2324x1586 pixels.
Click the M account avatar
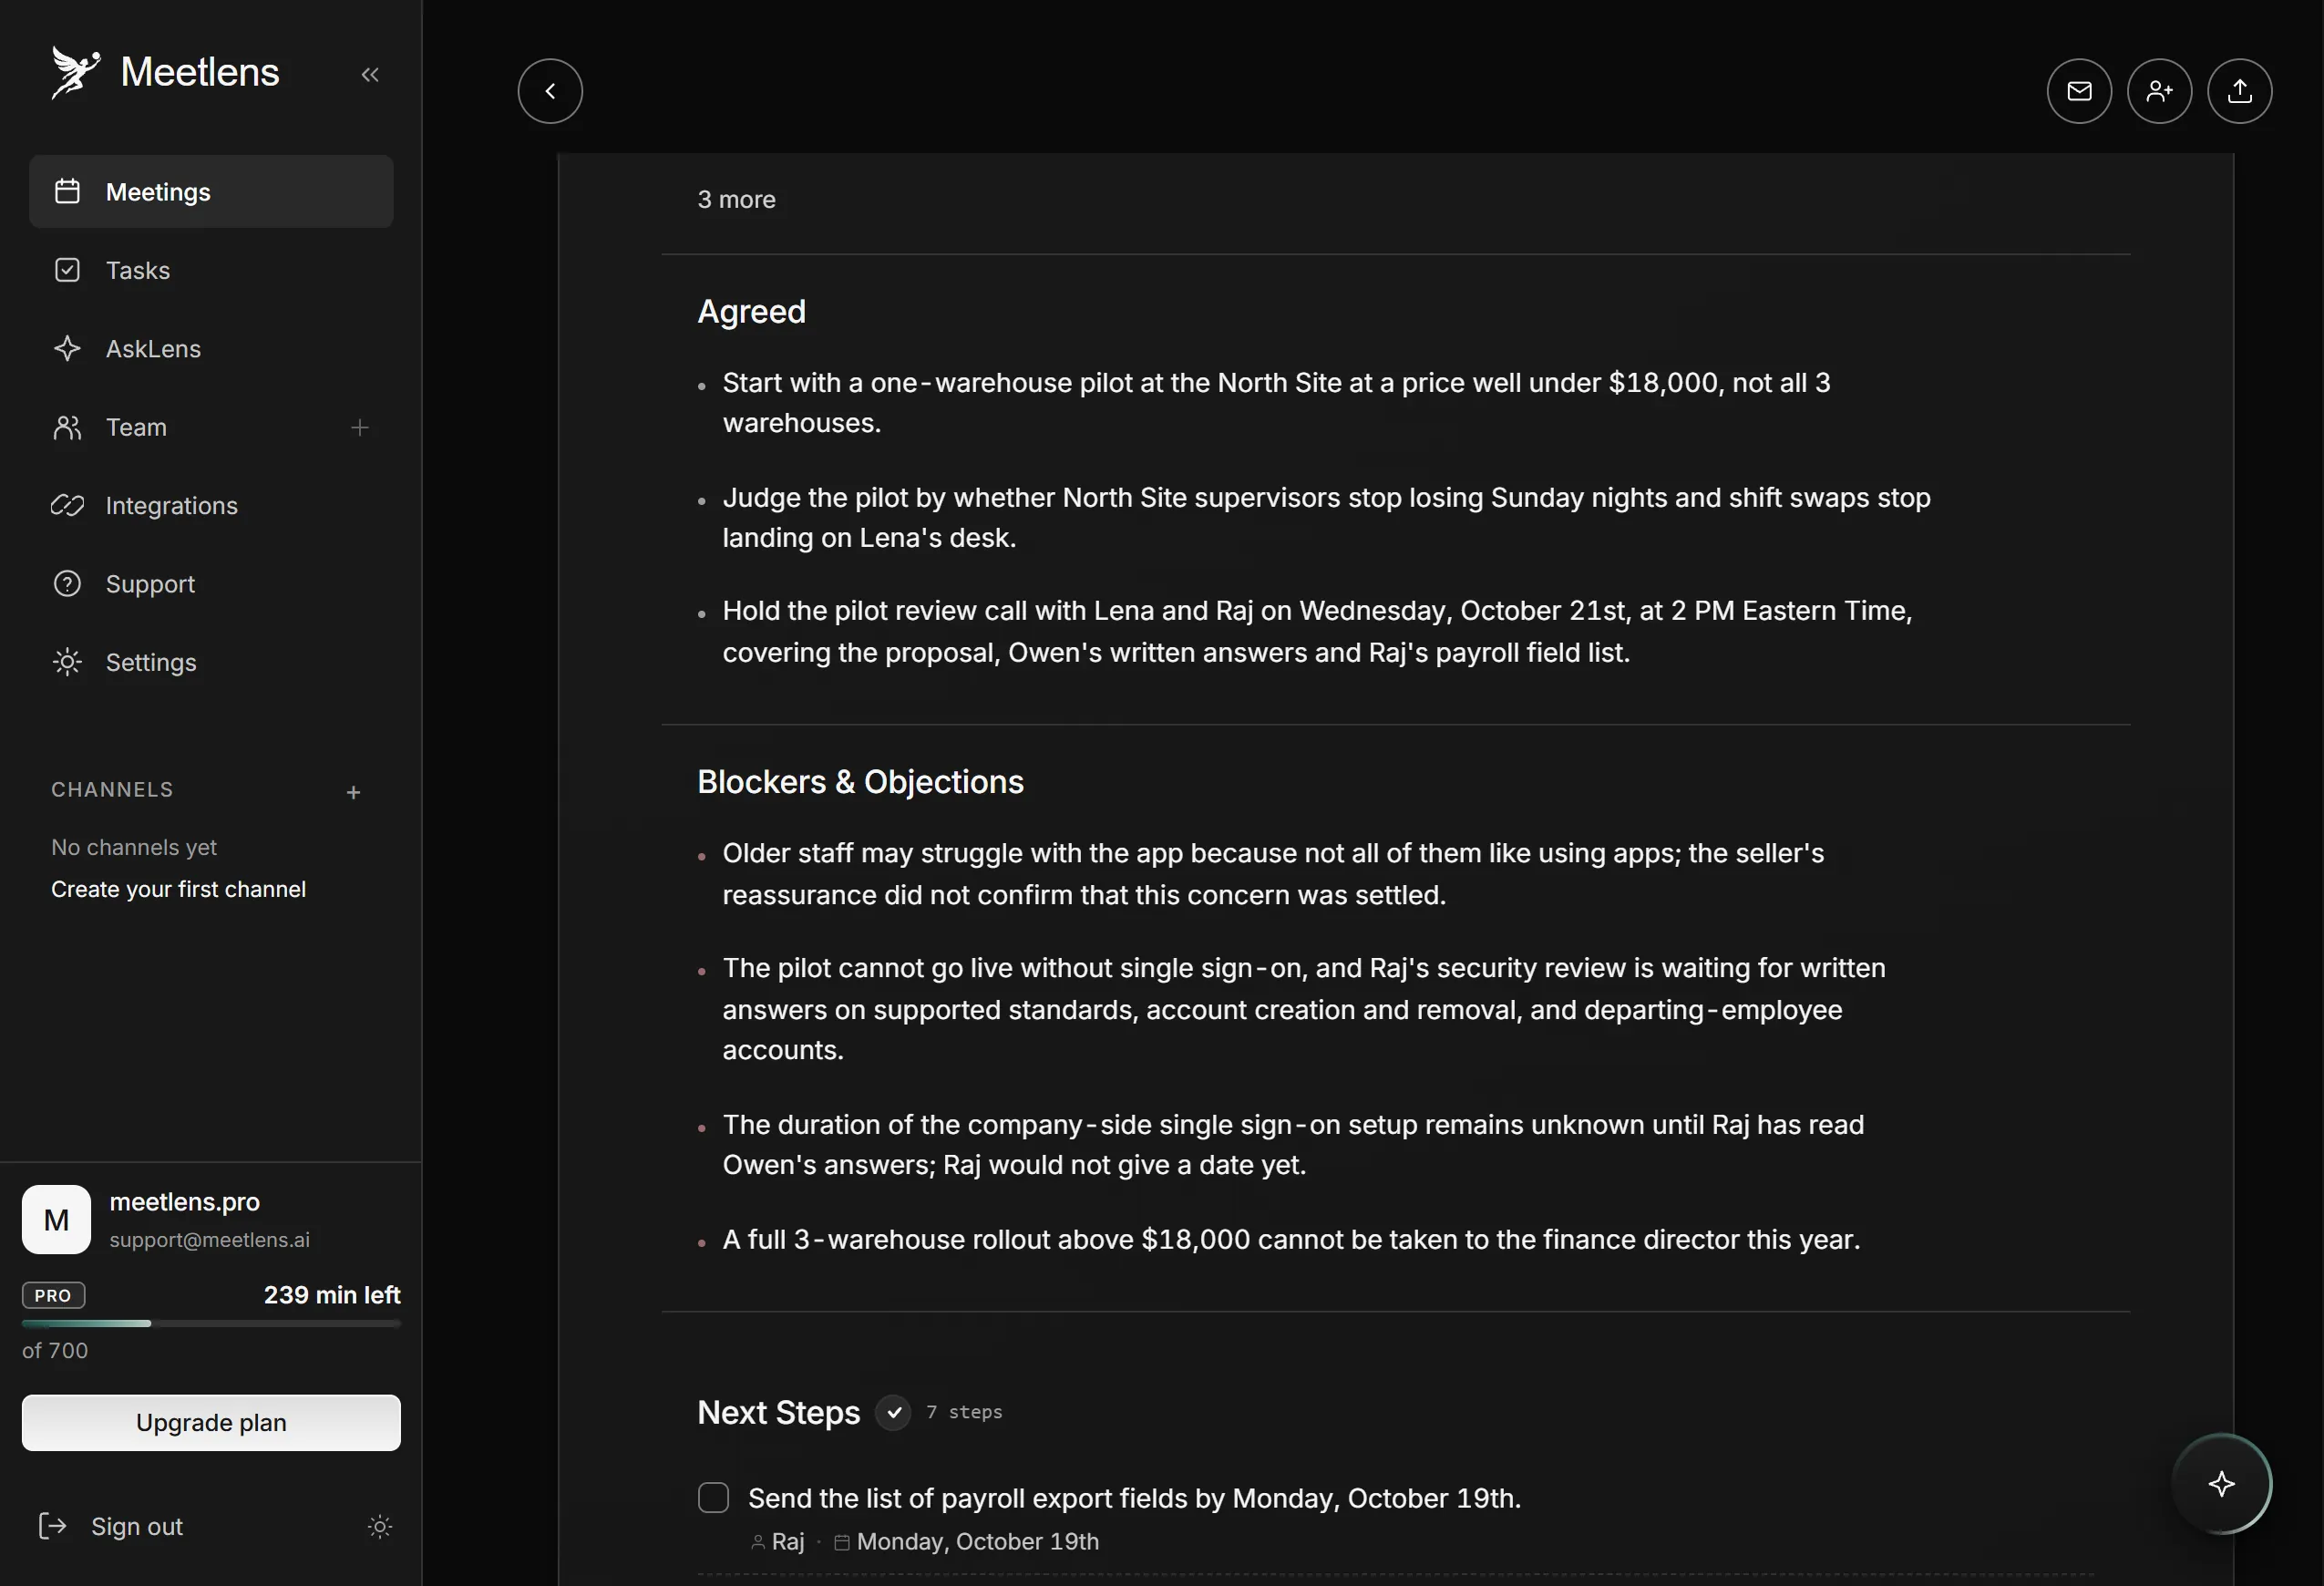tap(56, 1219)
